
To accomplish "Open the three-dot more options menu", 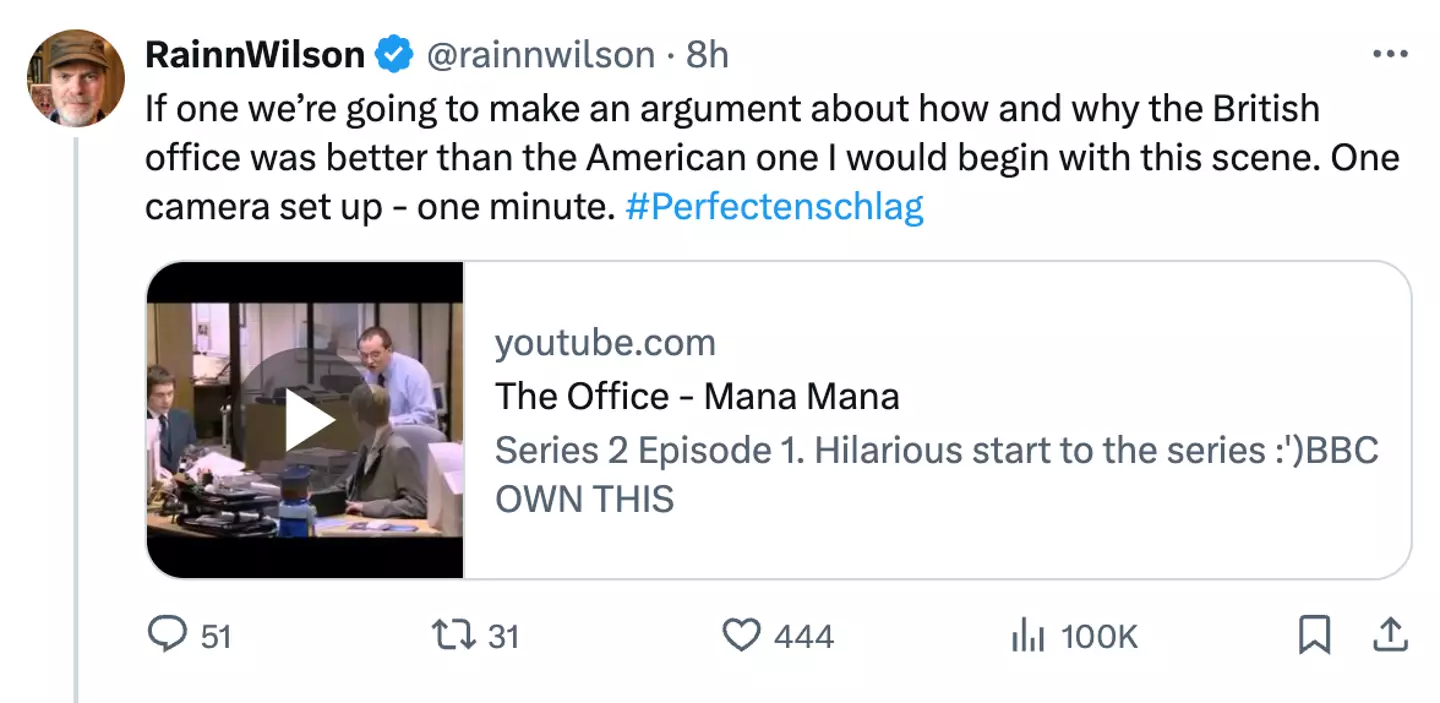I will (x=1390, y=54).
